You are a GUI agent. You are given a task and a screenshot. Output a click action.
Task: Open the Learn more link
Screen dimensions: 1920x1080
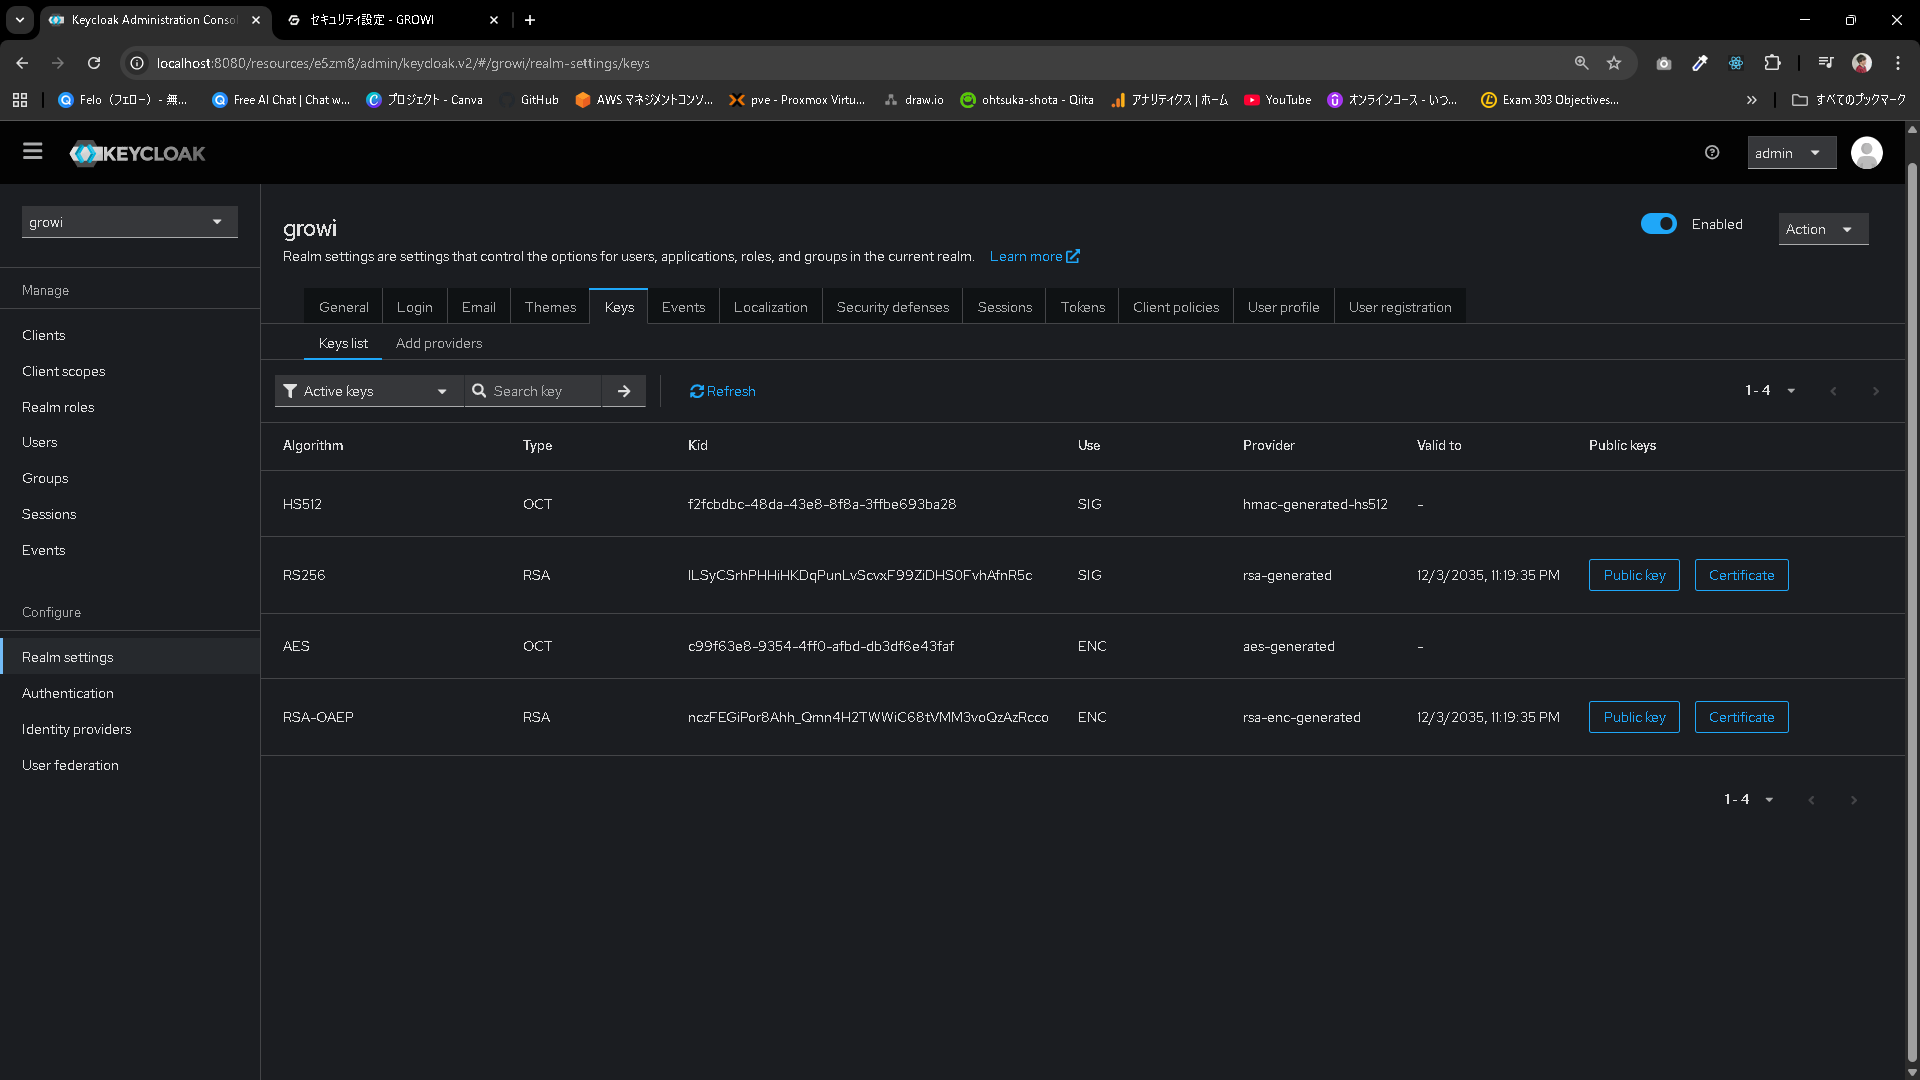1034,256
